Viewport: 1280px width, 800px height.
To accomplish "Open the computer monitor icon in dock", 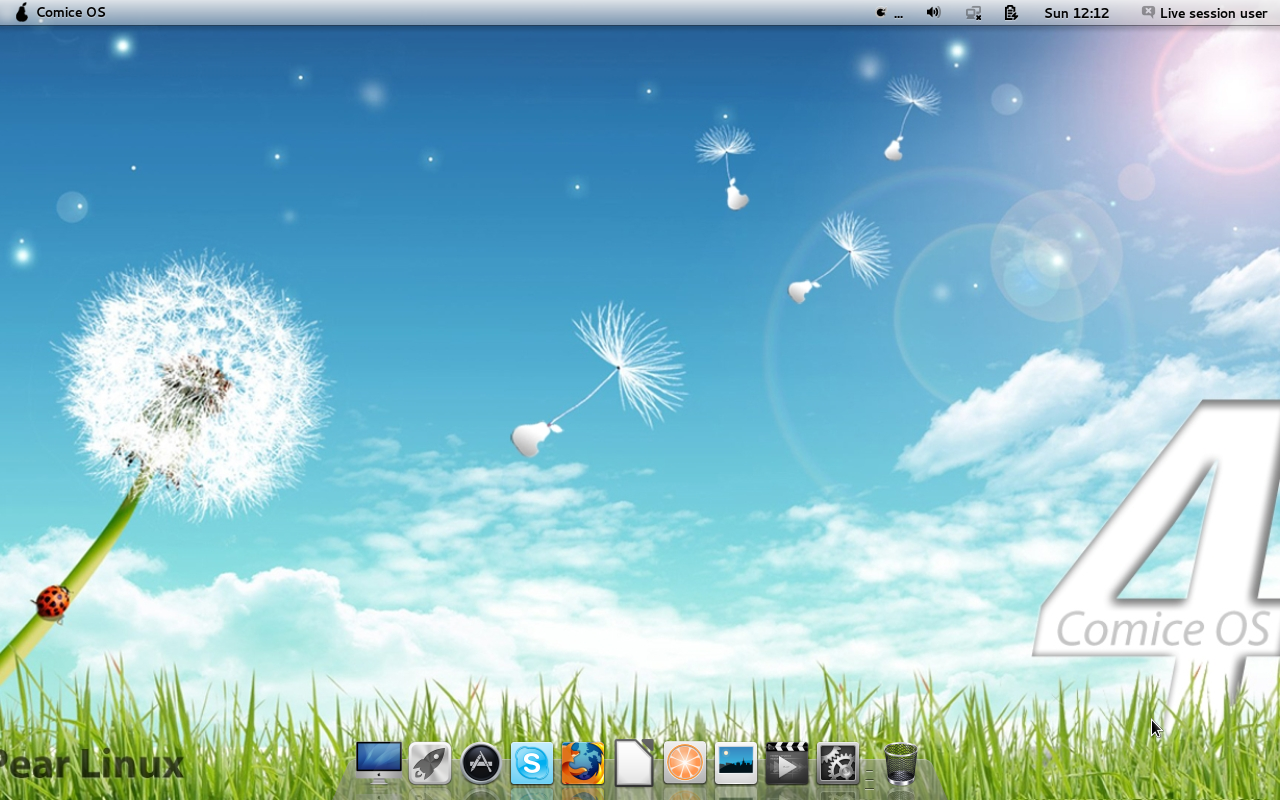I will pyautogui.click(x=379, y=762).
